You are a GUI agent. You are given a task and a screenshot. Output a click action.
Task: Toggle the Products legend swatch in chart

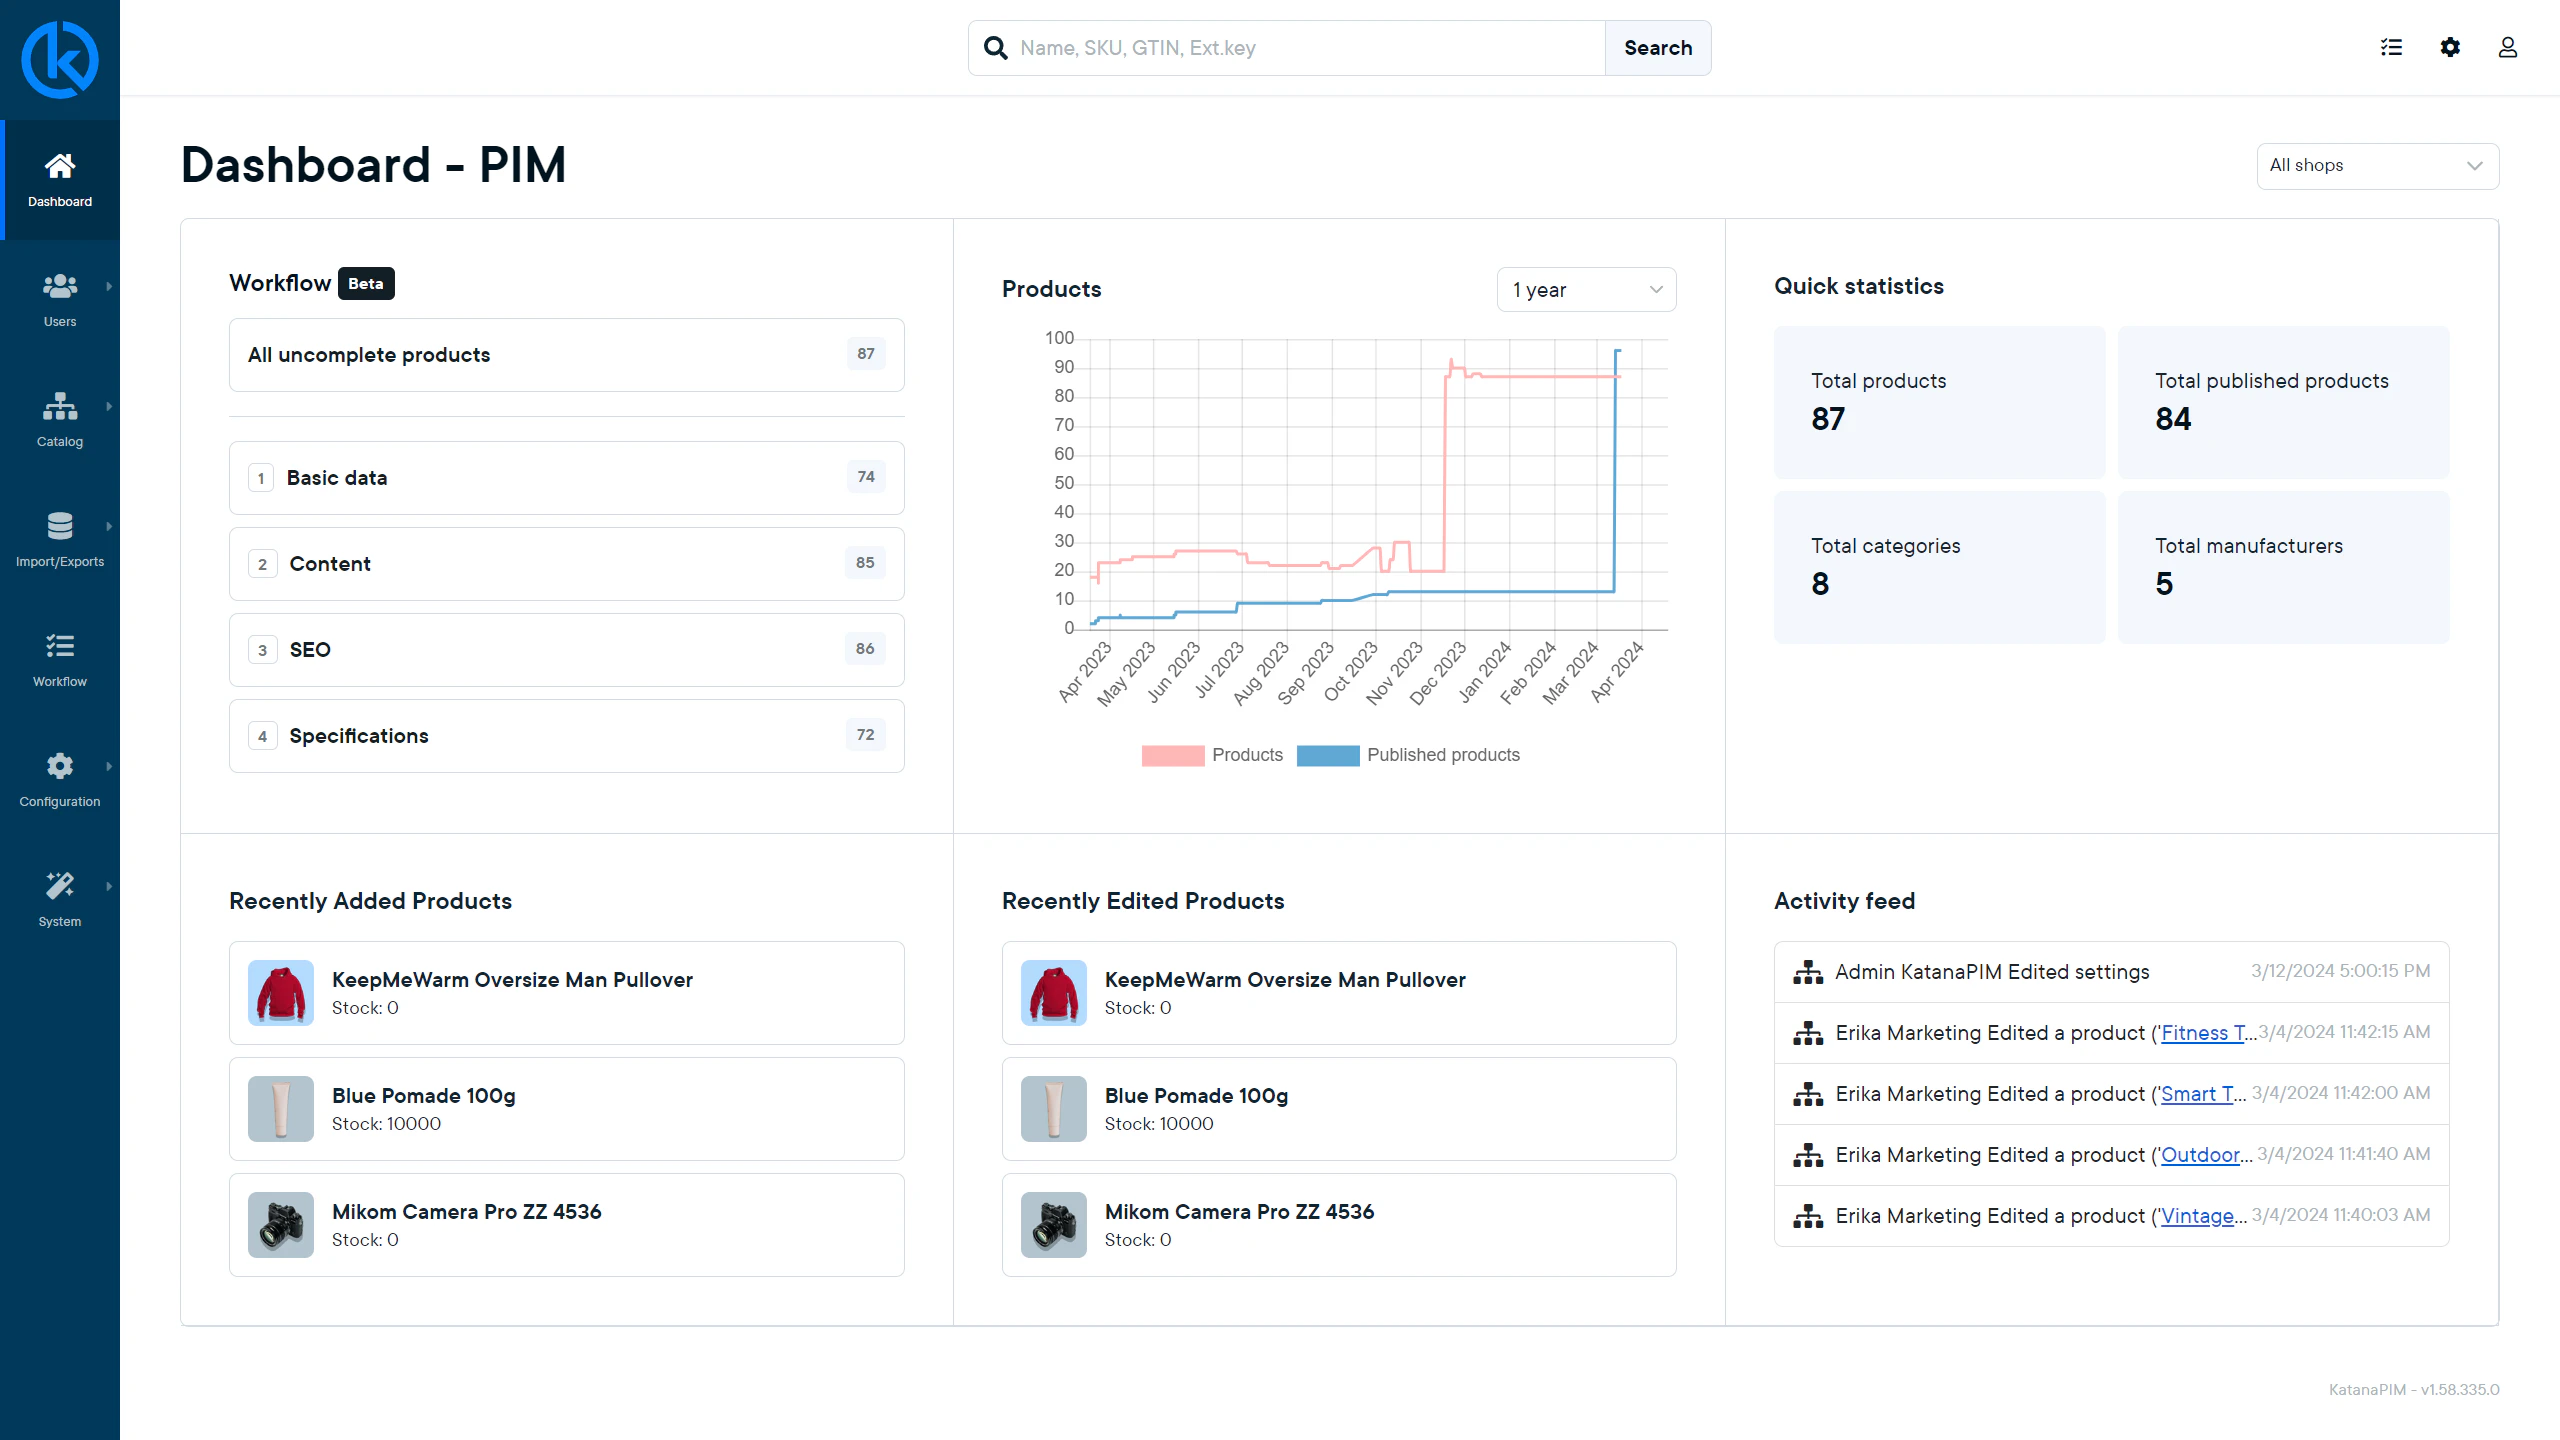1172,756
